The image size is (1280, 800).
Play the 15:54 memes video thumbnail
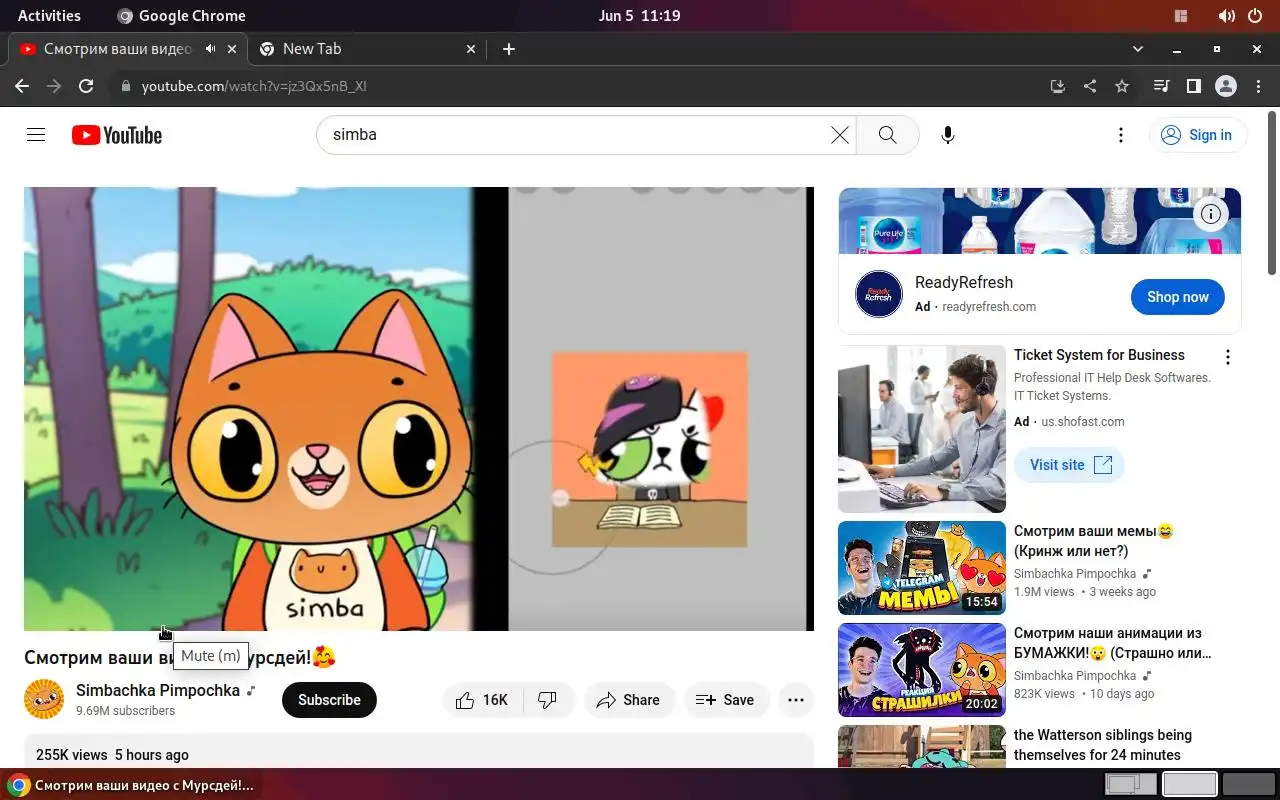(922, 568)
